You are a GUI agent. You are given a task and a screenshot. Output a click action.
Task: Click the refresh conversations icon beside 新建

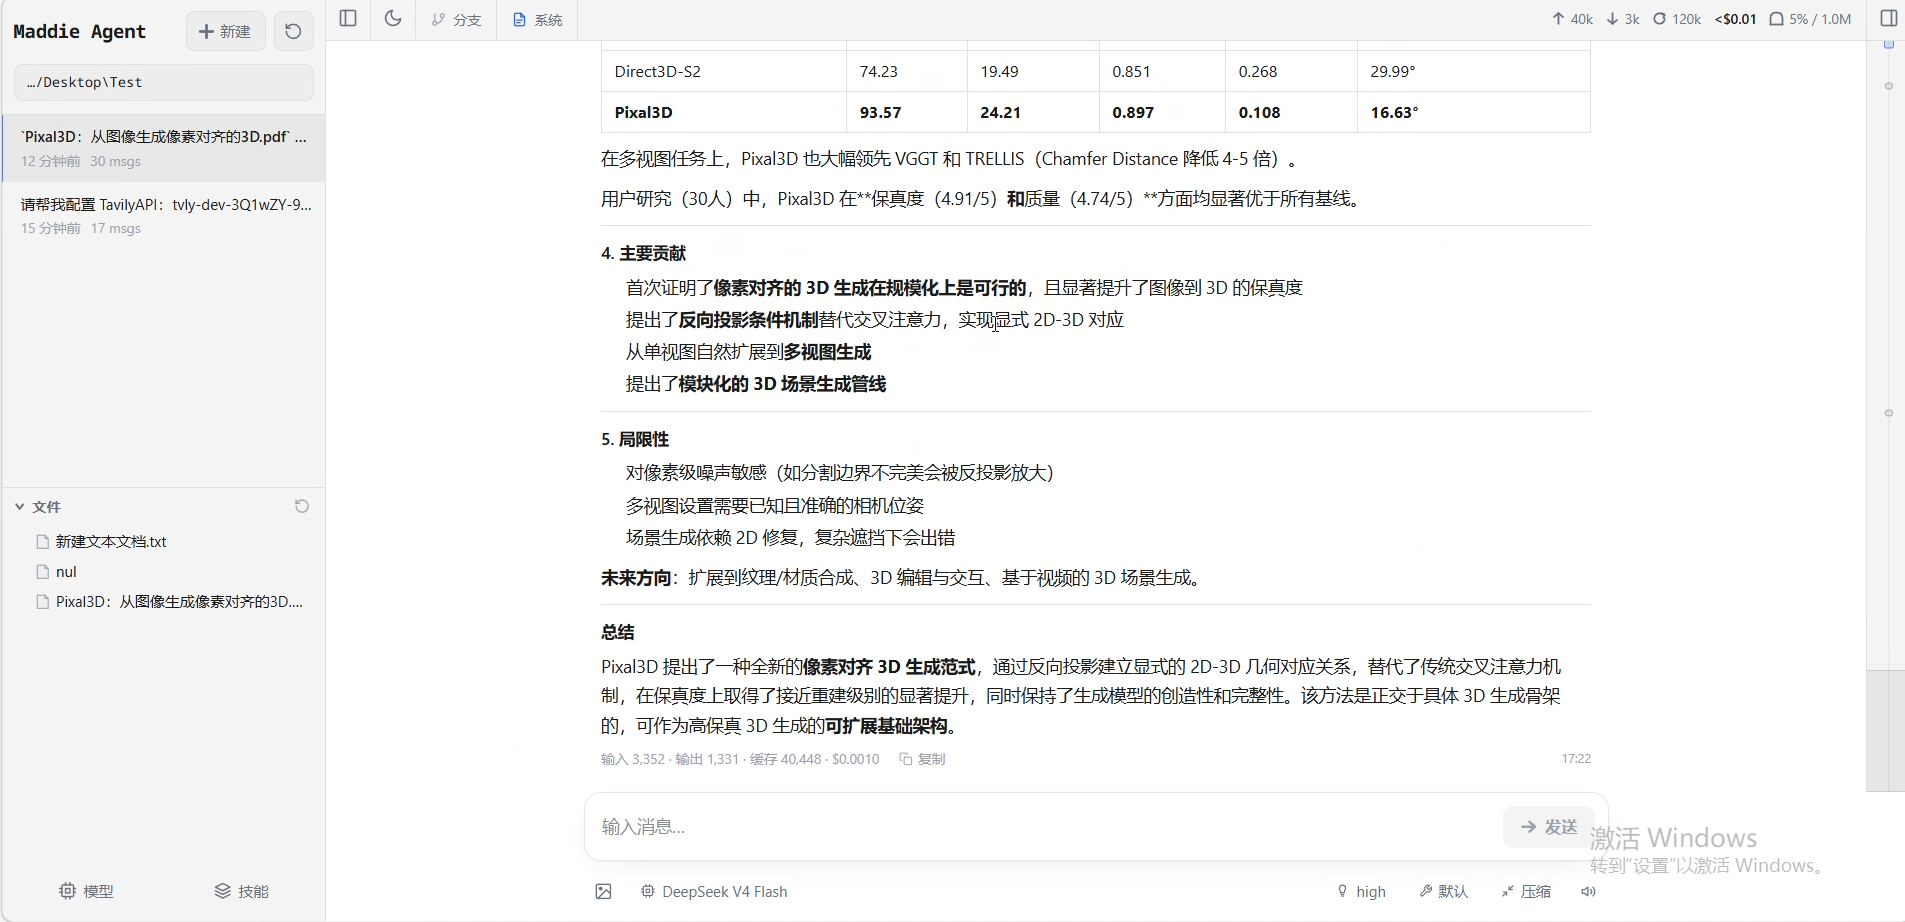click(293, 31)
